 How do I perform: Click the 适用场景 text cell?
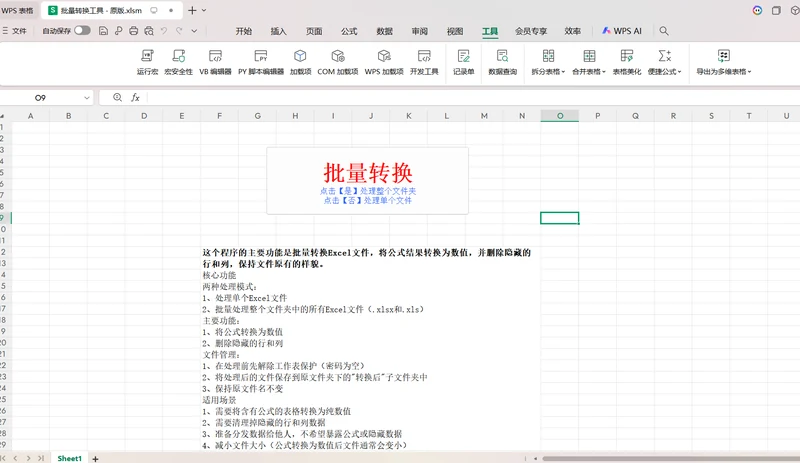point(219,400)
